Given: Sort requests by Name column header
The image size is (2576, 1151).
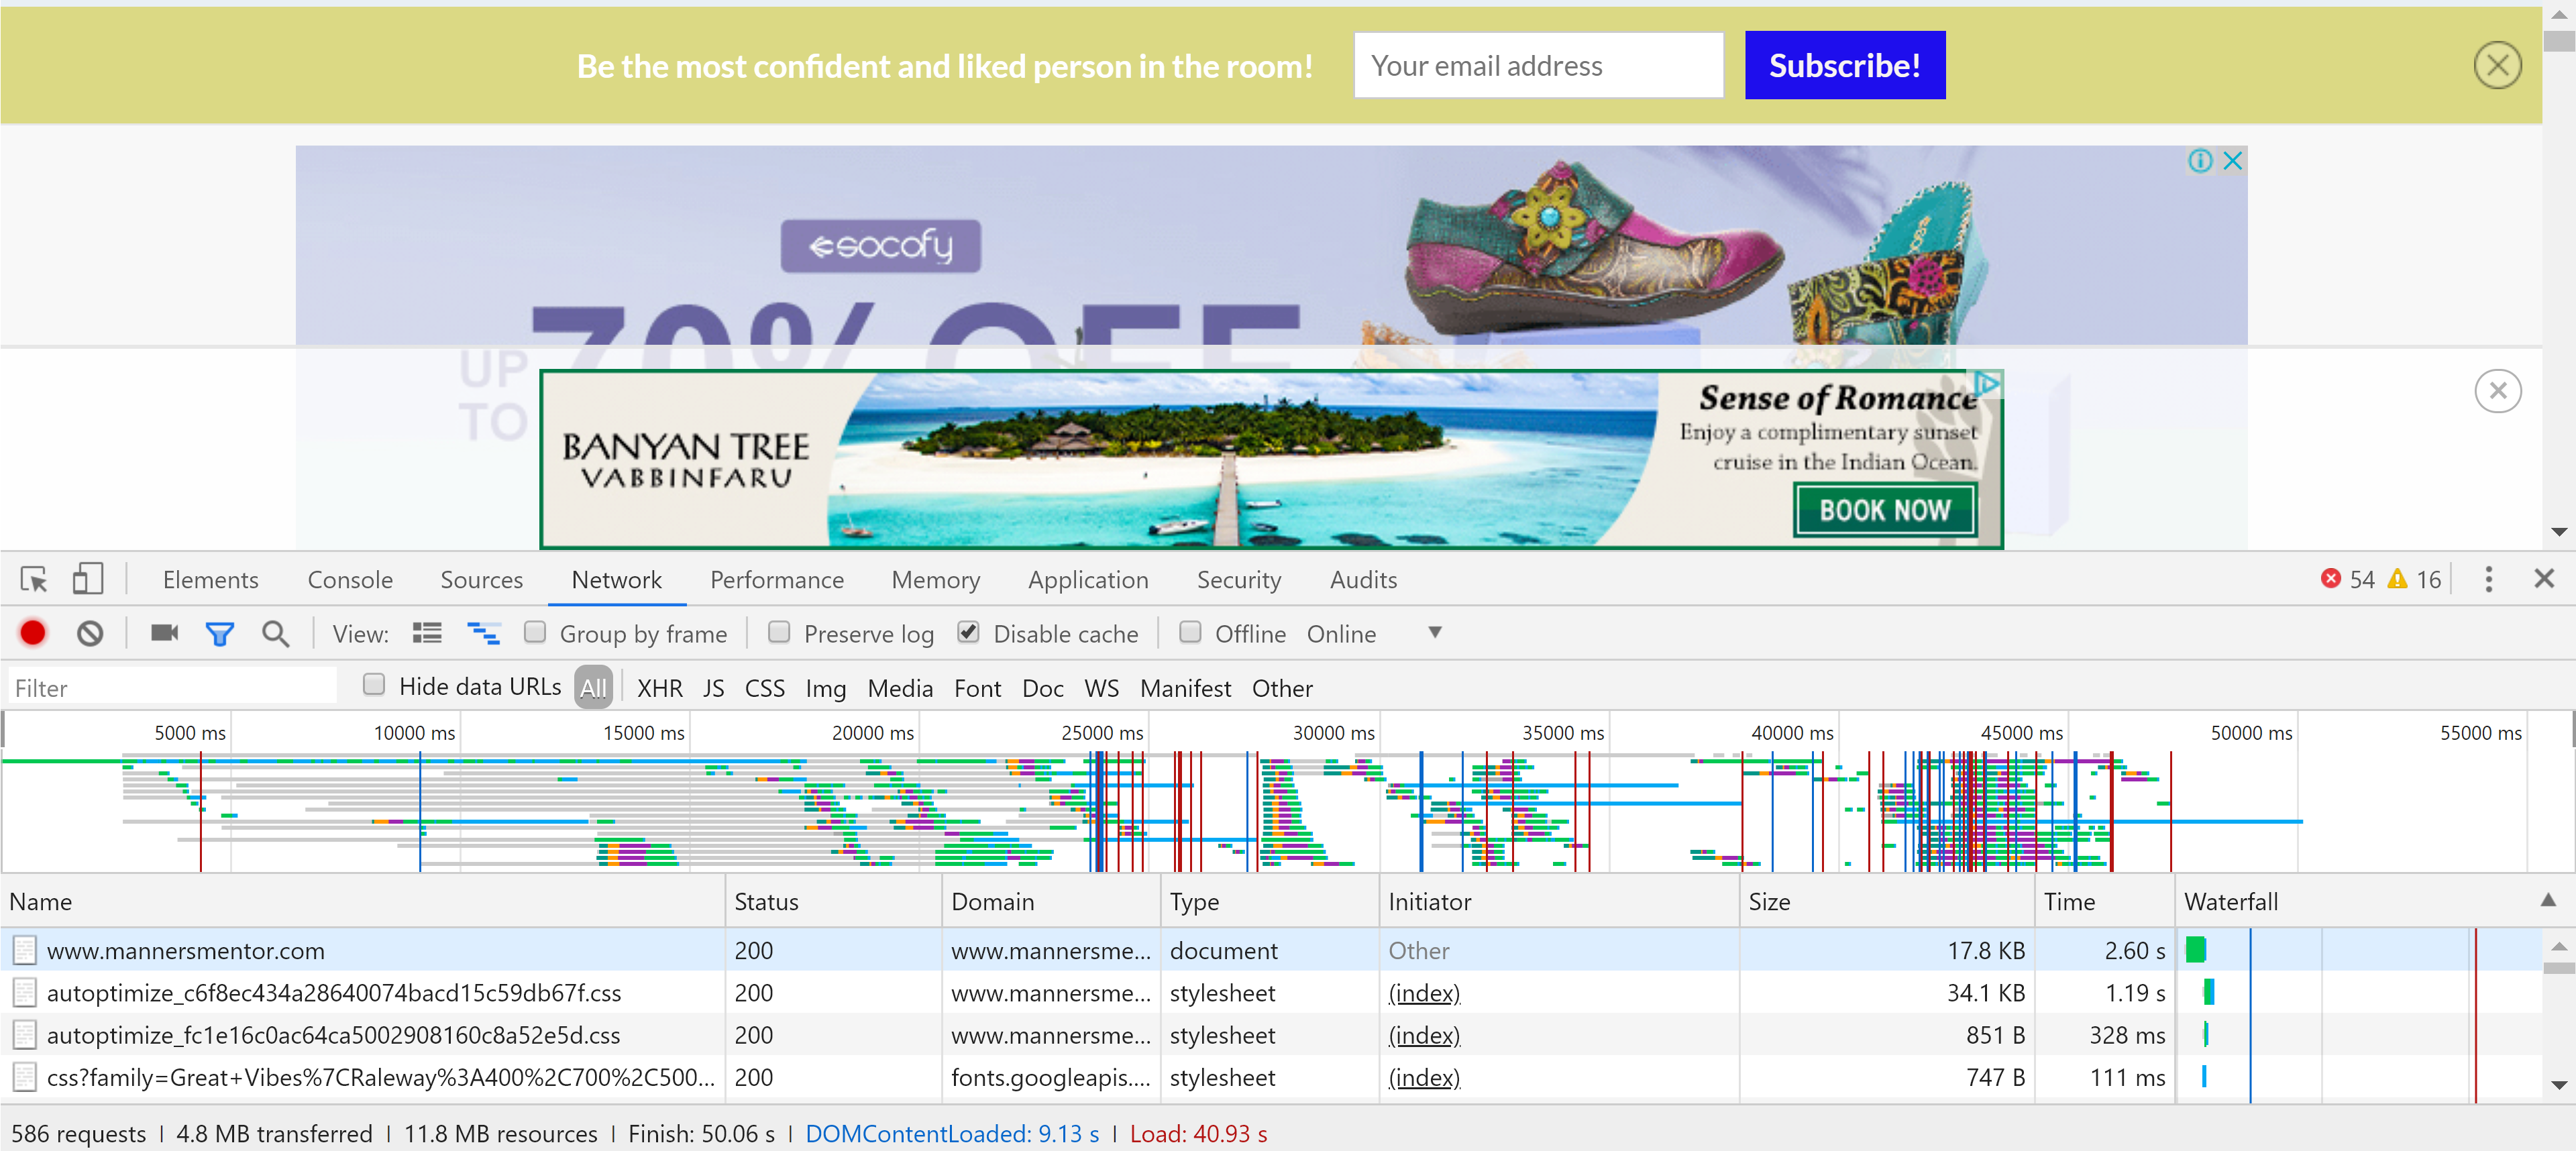Looking at the screenshot, I should click(x=362, y=901).
